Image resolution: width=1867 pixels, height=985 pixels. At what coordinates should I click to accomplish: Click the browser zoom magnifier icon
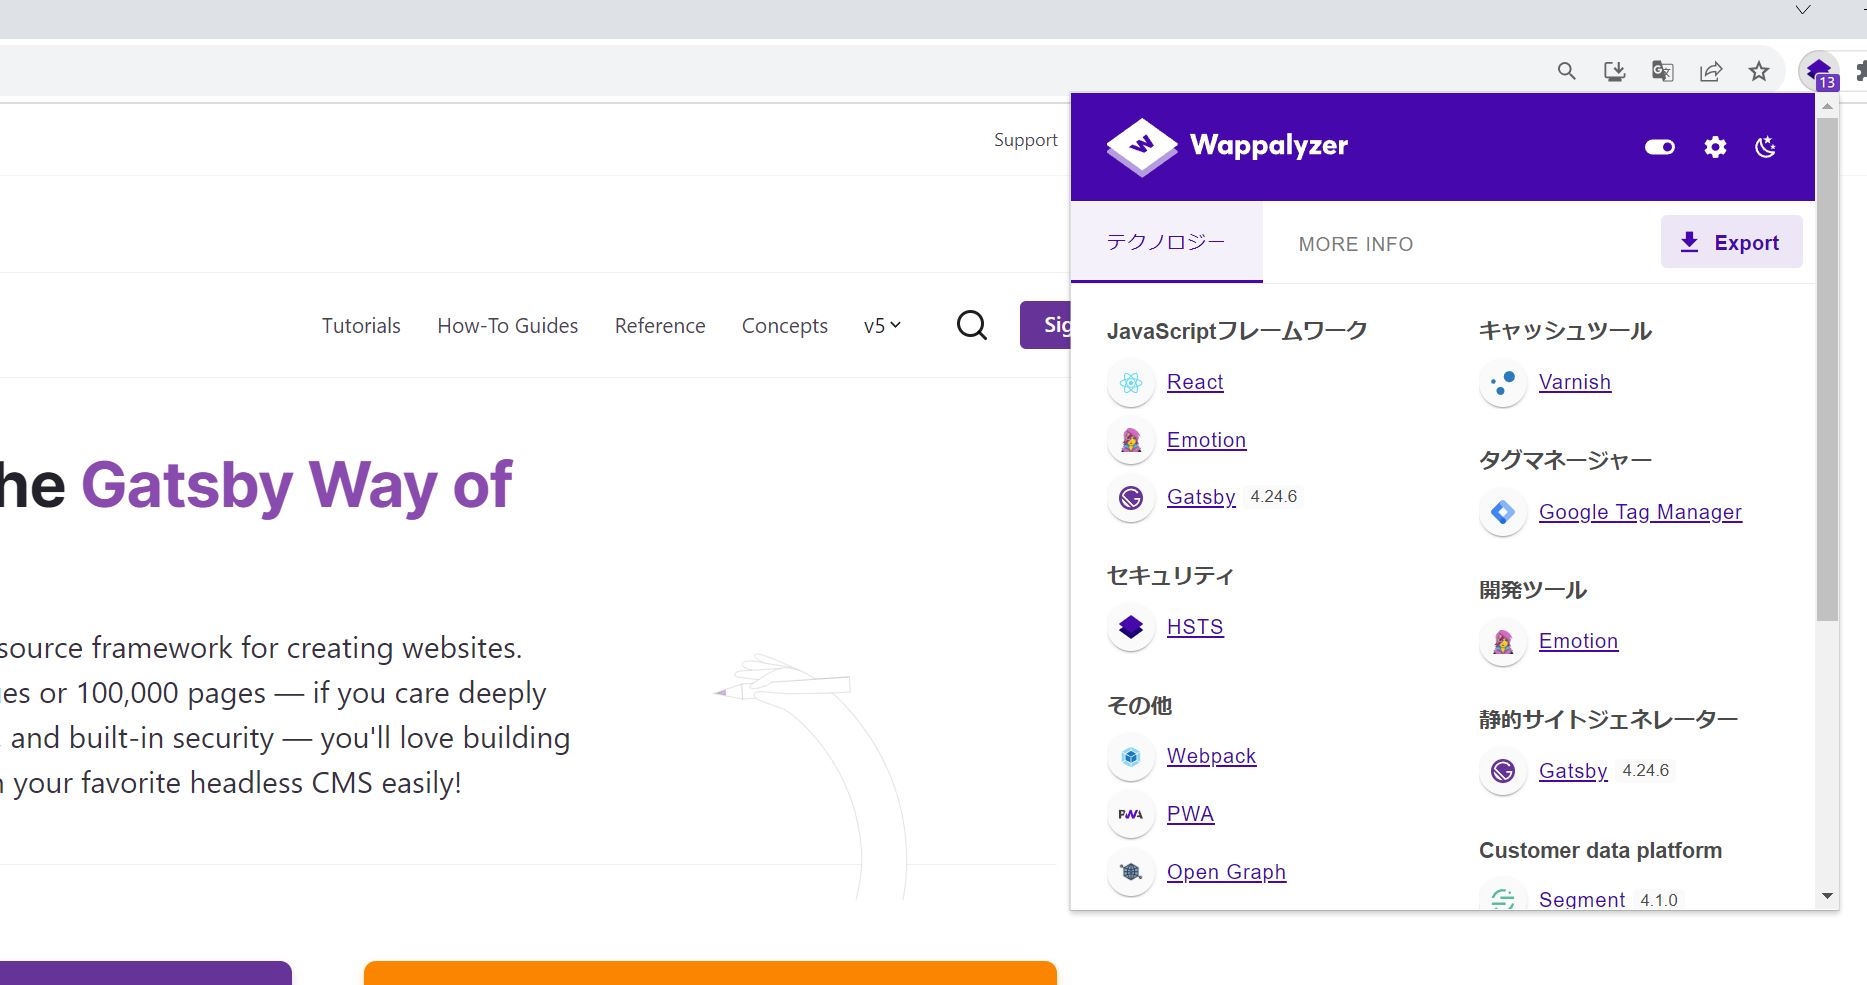click(1566, 71)
